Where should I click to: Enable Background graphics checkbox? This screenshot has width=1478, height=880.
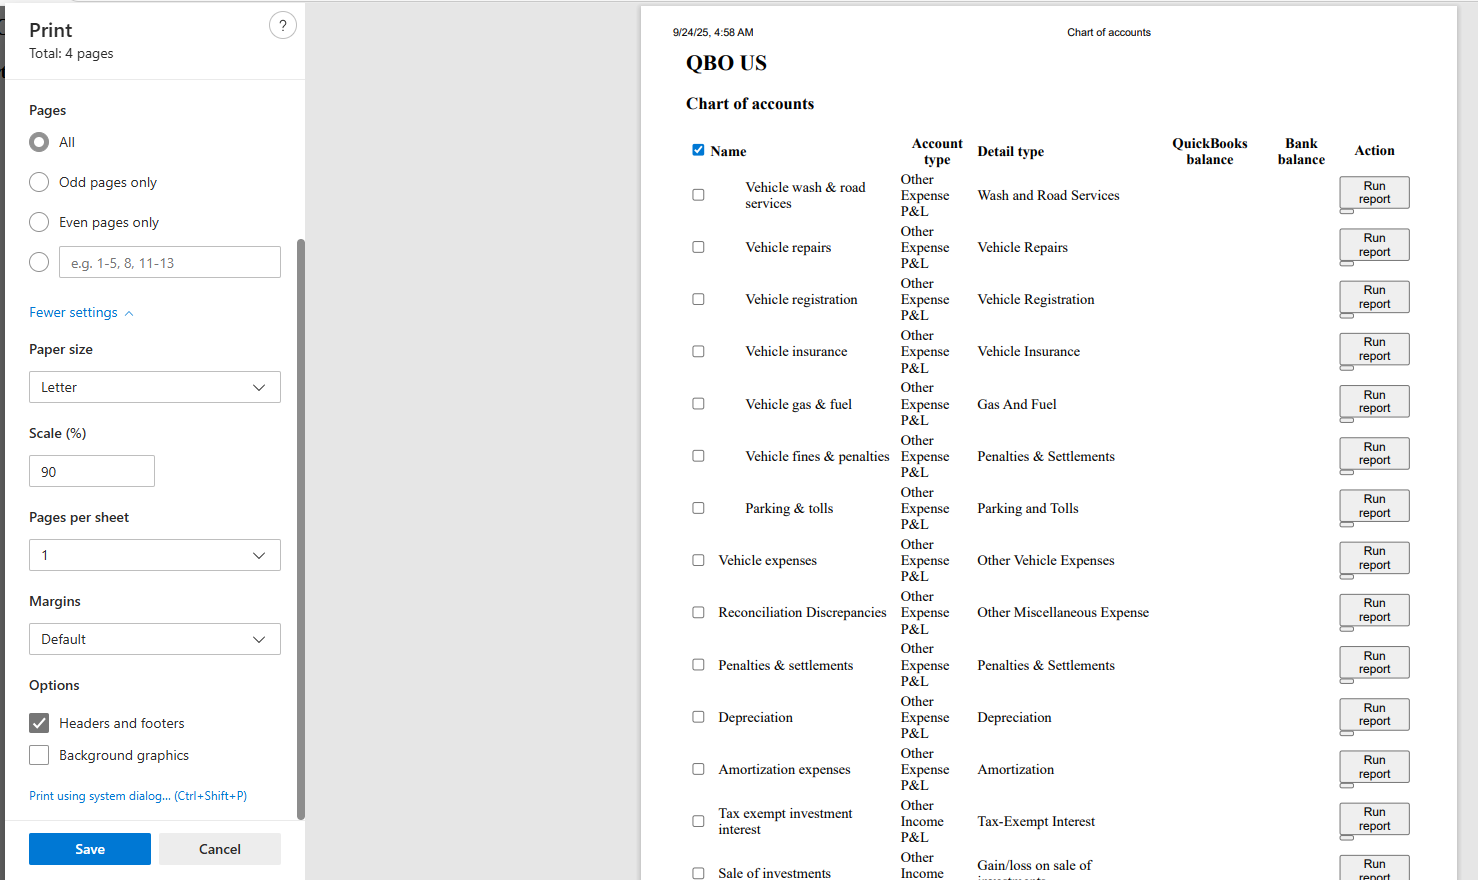39,755
